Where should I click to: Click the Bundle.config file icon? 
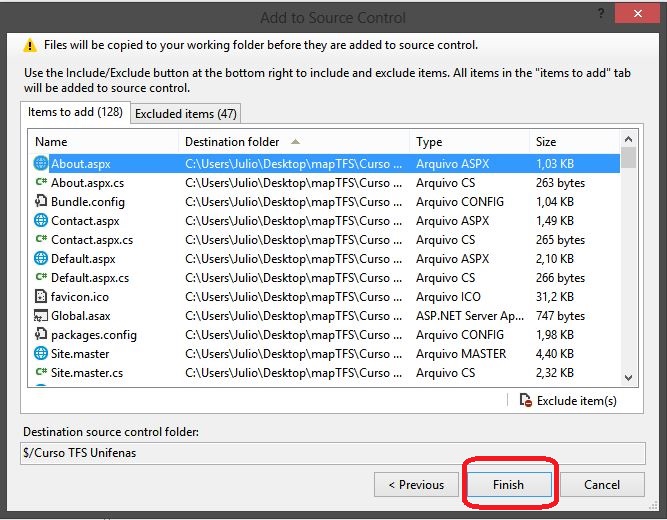coord(41,201)
